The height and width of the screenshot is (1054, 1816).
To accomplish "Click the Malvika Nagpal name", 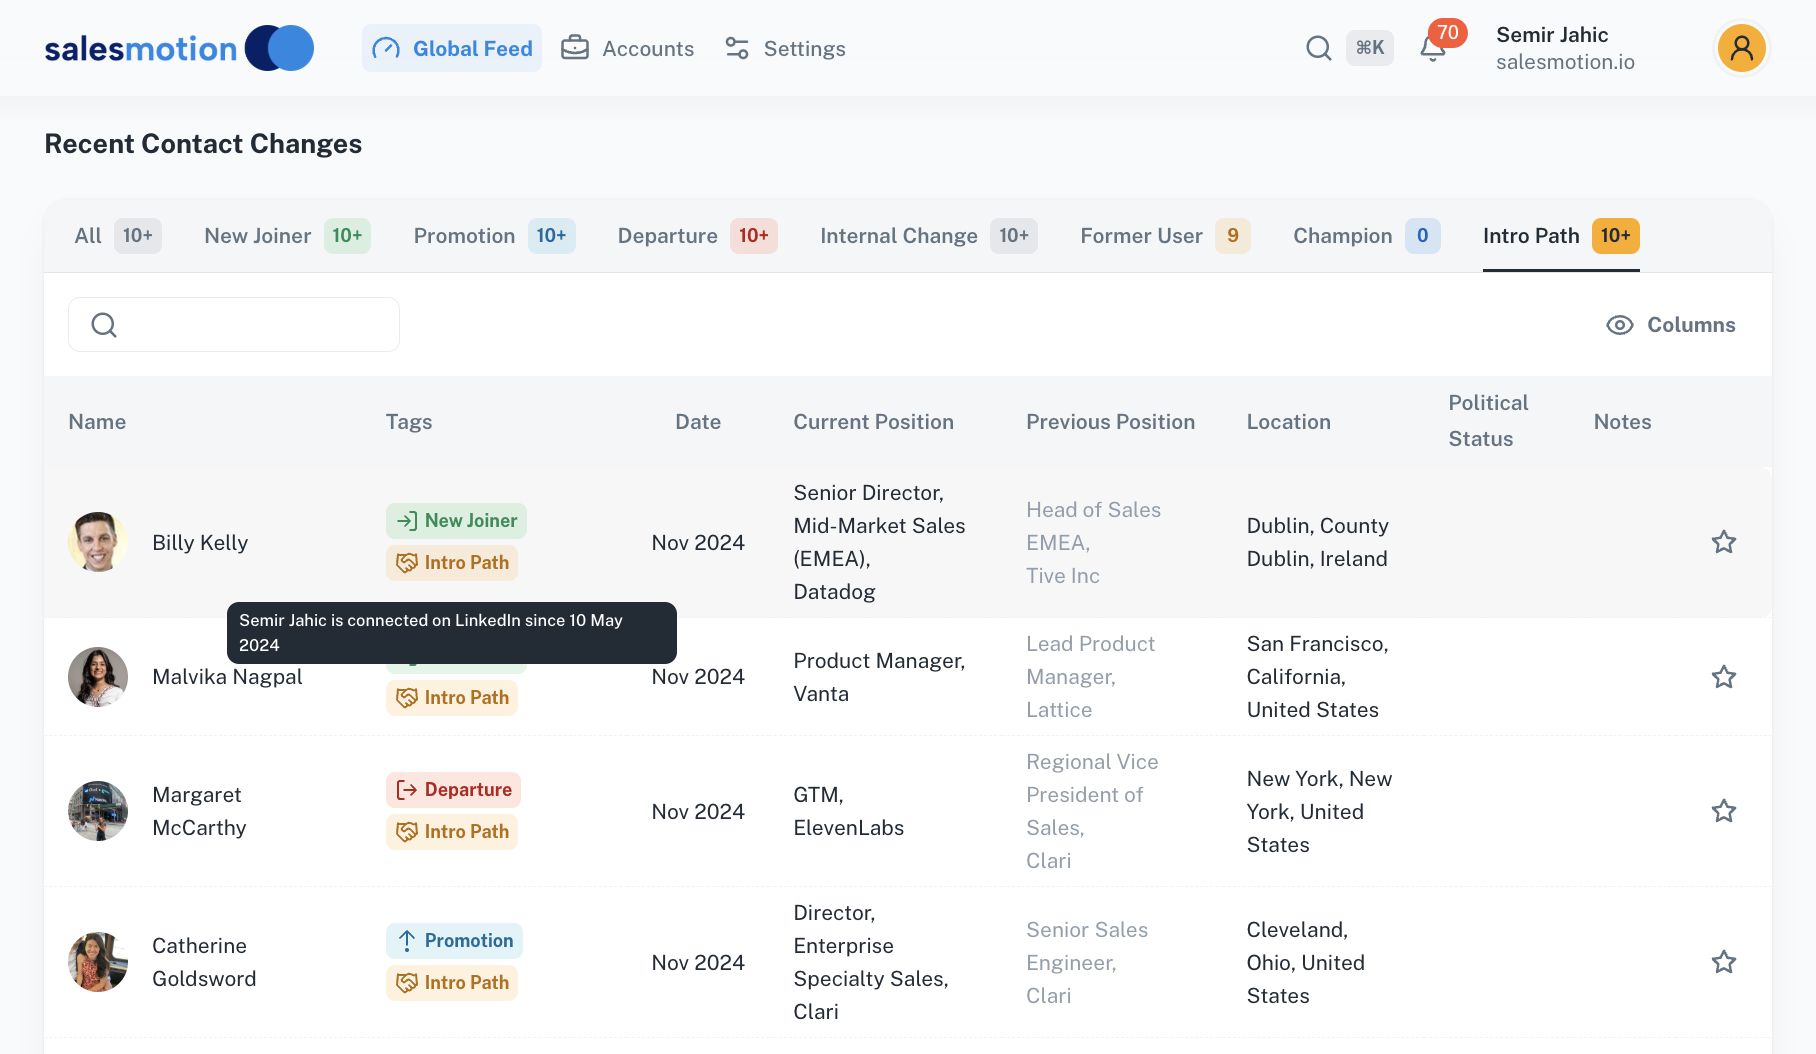I will pos(227,677).
